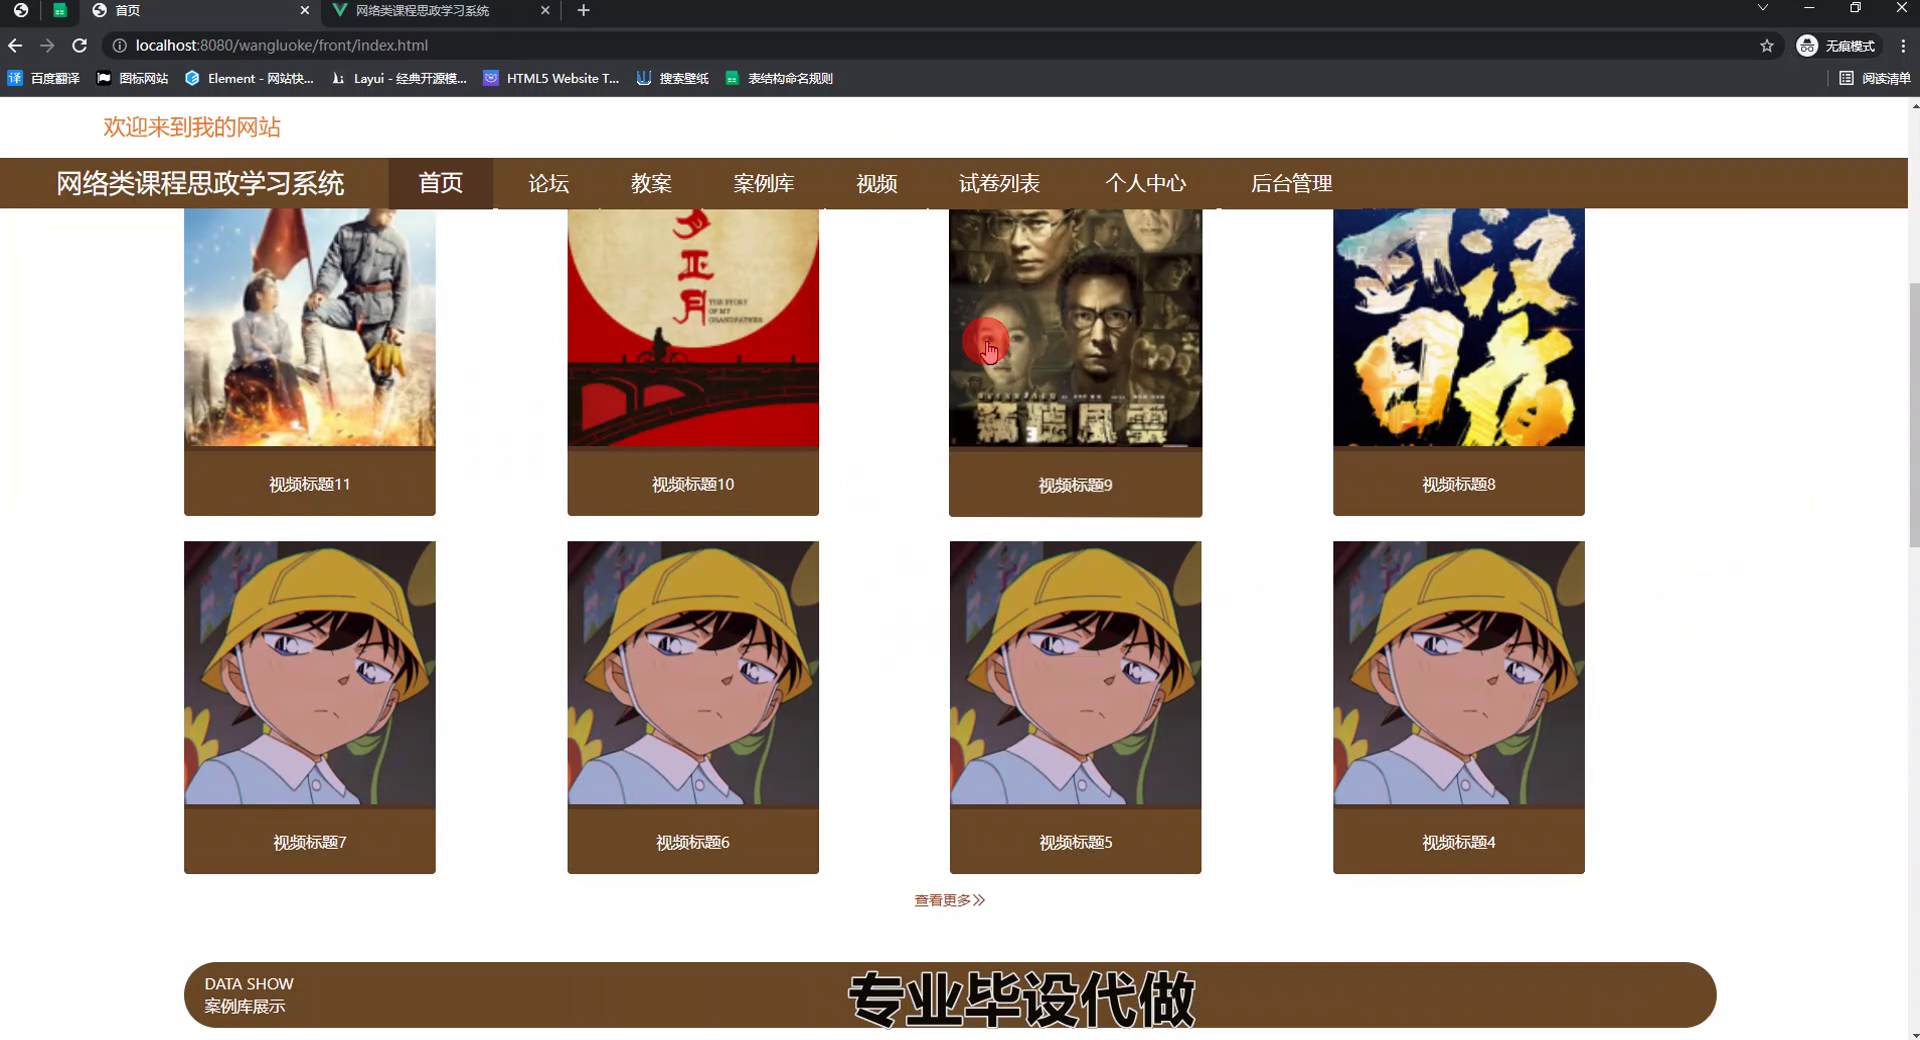Reload the current page
This screenshot has height=1040, width=1920.
pyautogui.click(x=80, y=45)
